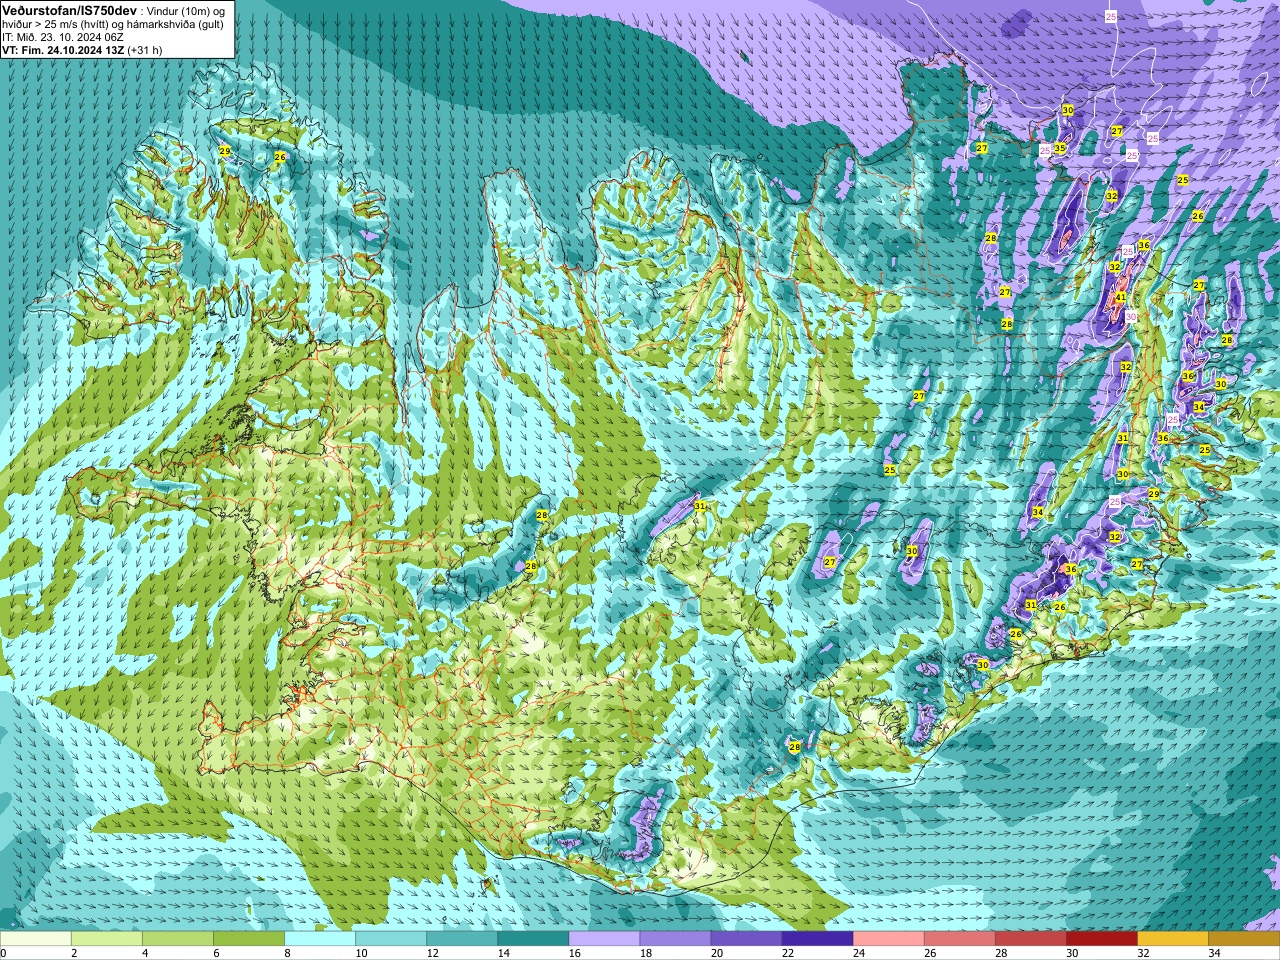Click the legend tick label '4'
This screenshot has width=1280, height=960.
coord(145,953)
